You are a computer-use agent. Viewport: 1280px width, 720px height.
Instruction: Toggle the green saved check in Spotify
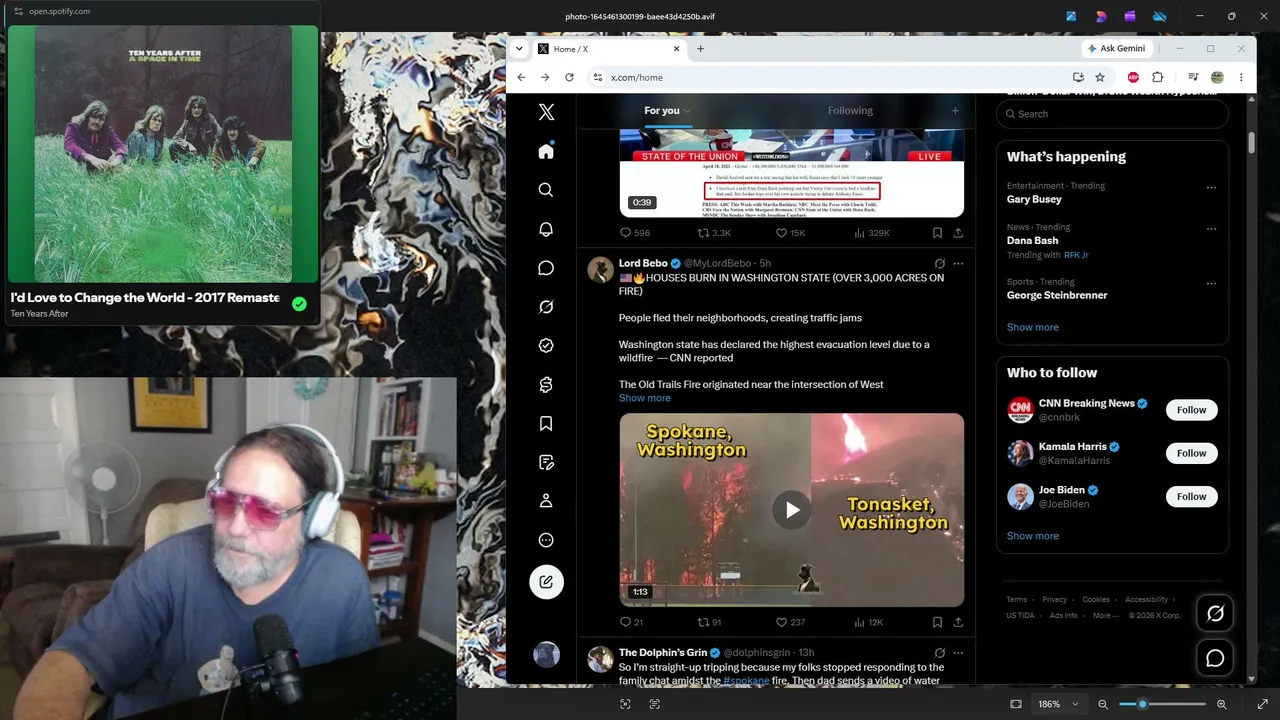click(x=299, y=304)
